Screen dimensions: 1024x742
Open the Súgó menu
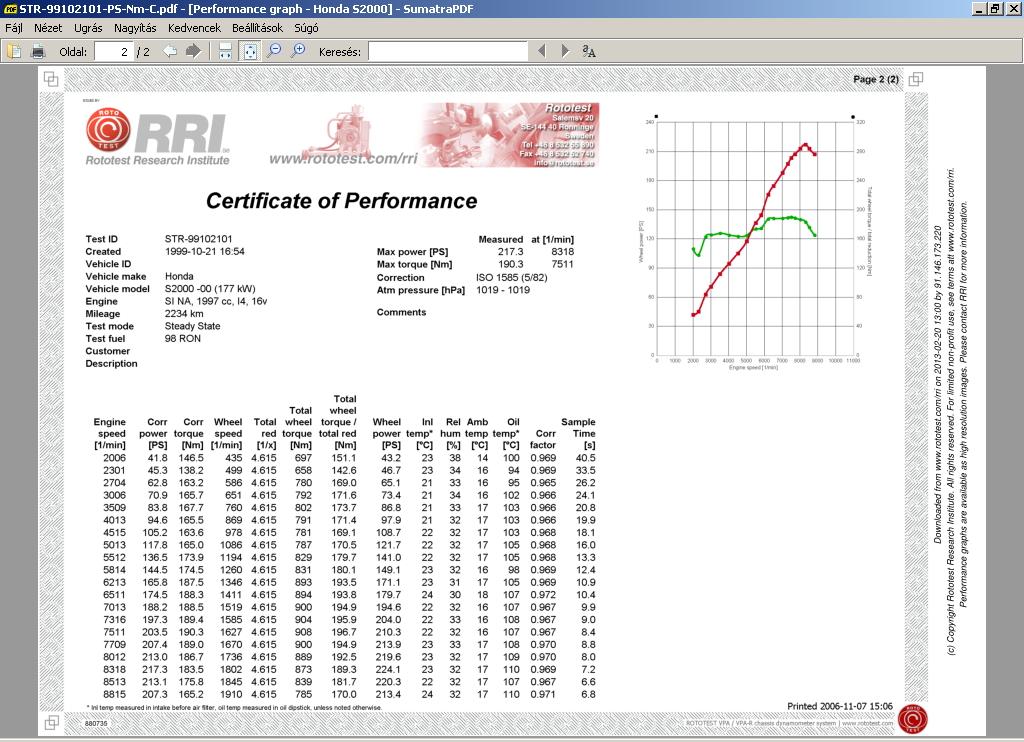click(x=306, y=28)
